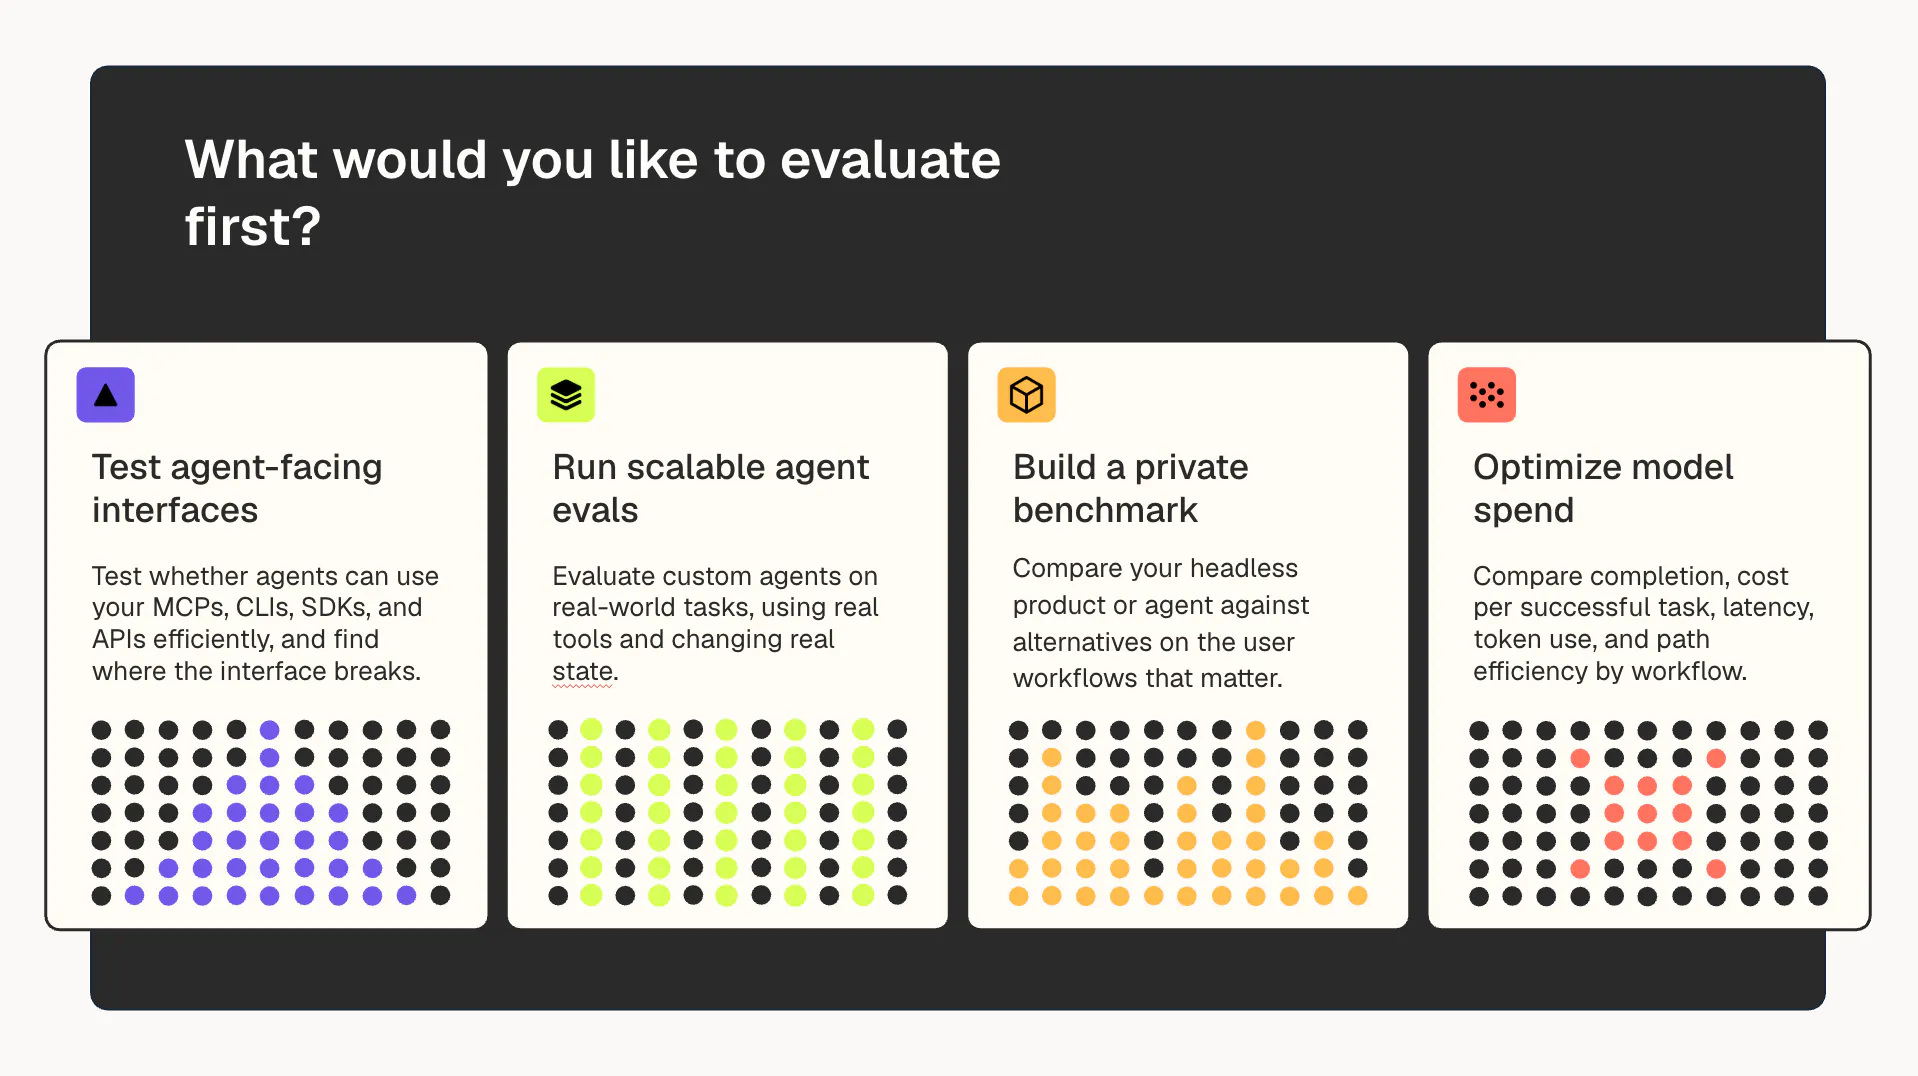Screen dimensions: 1918x1076
Task: Select the green striped dot graphic
Action: click(x=728, y=812)
